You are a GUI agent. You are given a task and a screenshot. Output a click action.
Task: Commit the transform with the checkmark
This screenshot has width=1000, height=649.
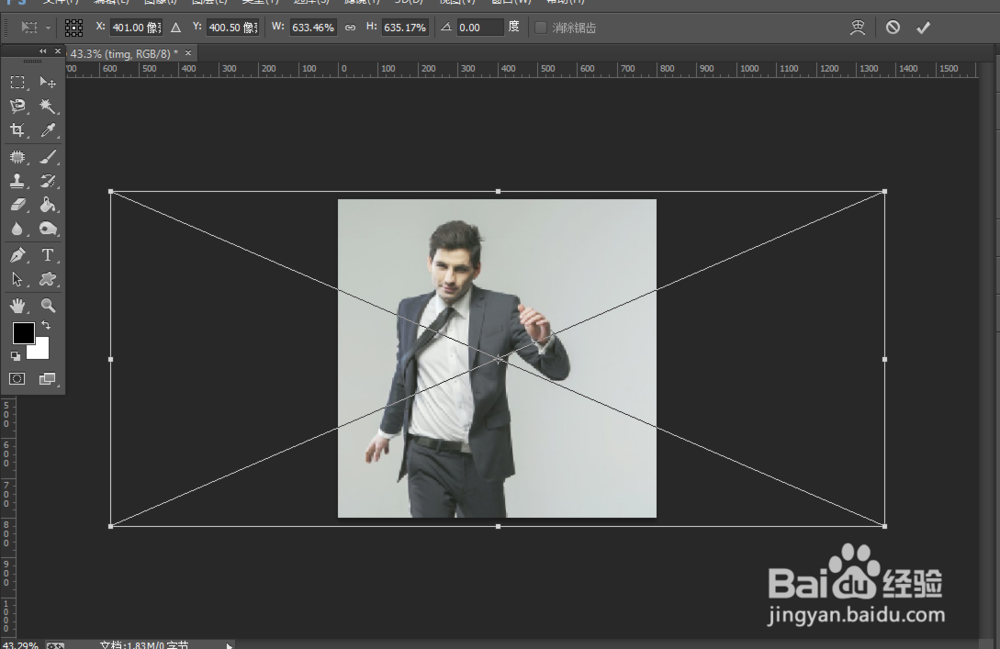click(x=923, y=27)
